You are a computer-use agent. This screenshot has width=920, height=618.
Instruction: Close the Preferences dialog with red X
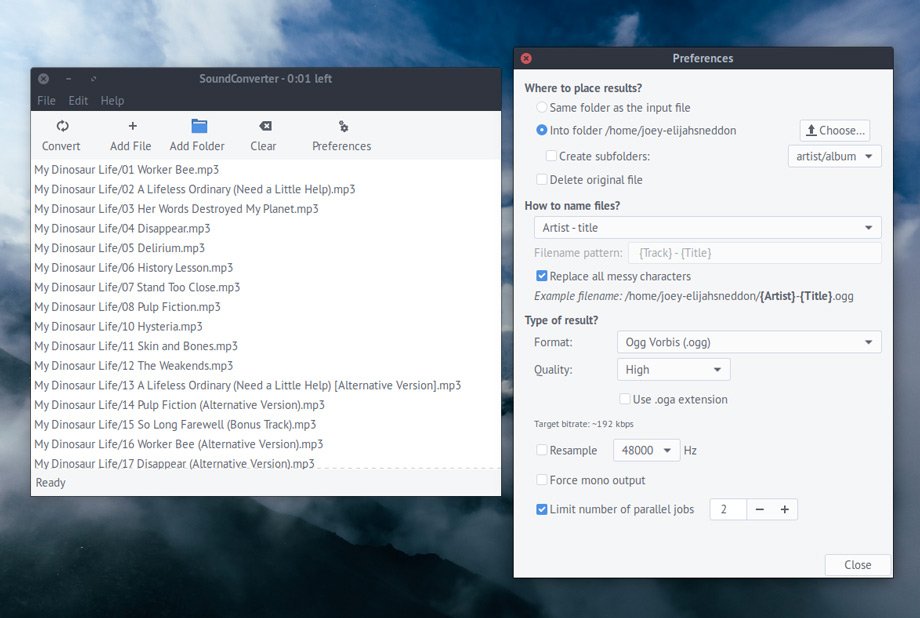pos(526,59)
